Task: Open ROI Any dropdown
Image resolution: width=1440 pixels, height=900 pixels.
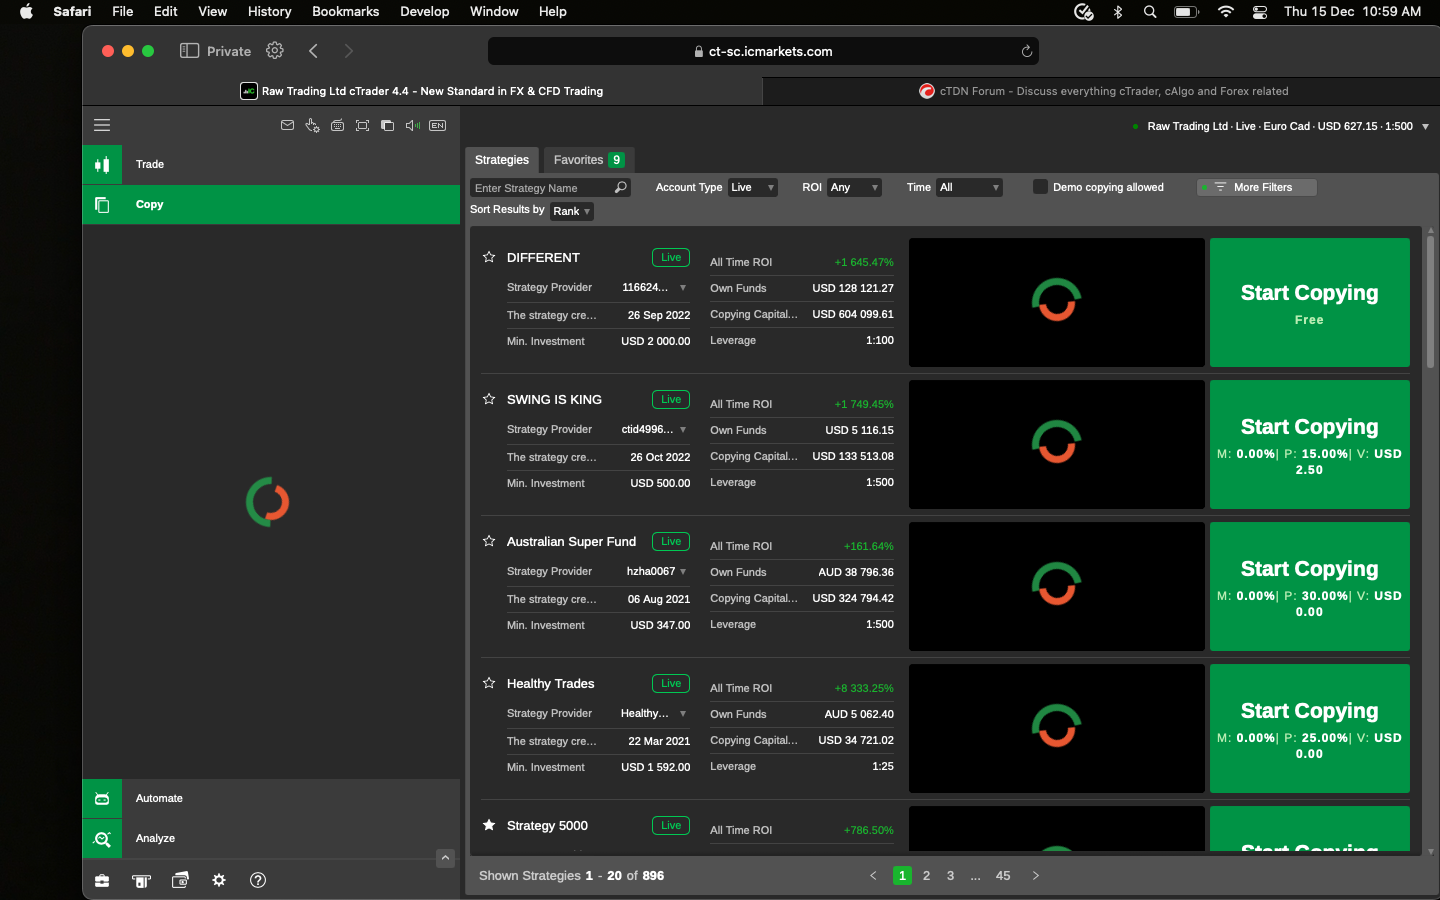Action: pos(854,187)
